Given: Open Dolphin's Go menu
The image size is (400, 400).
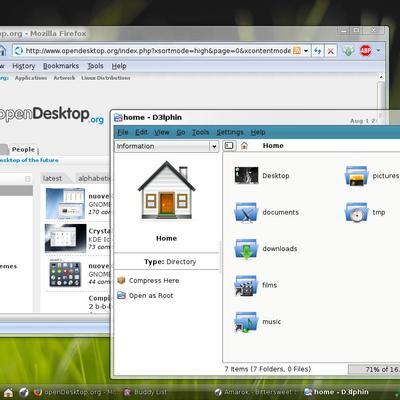Looking at the screenshot, I should tap(181, 132).
